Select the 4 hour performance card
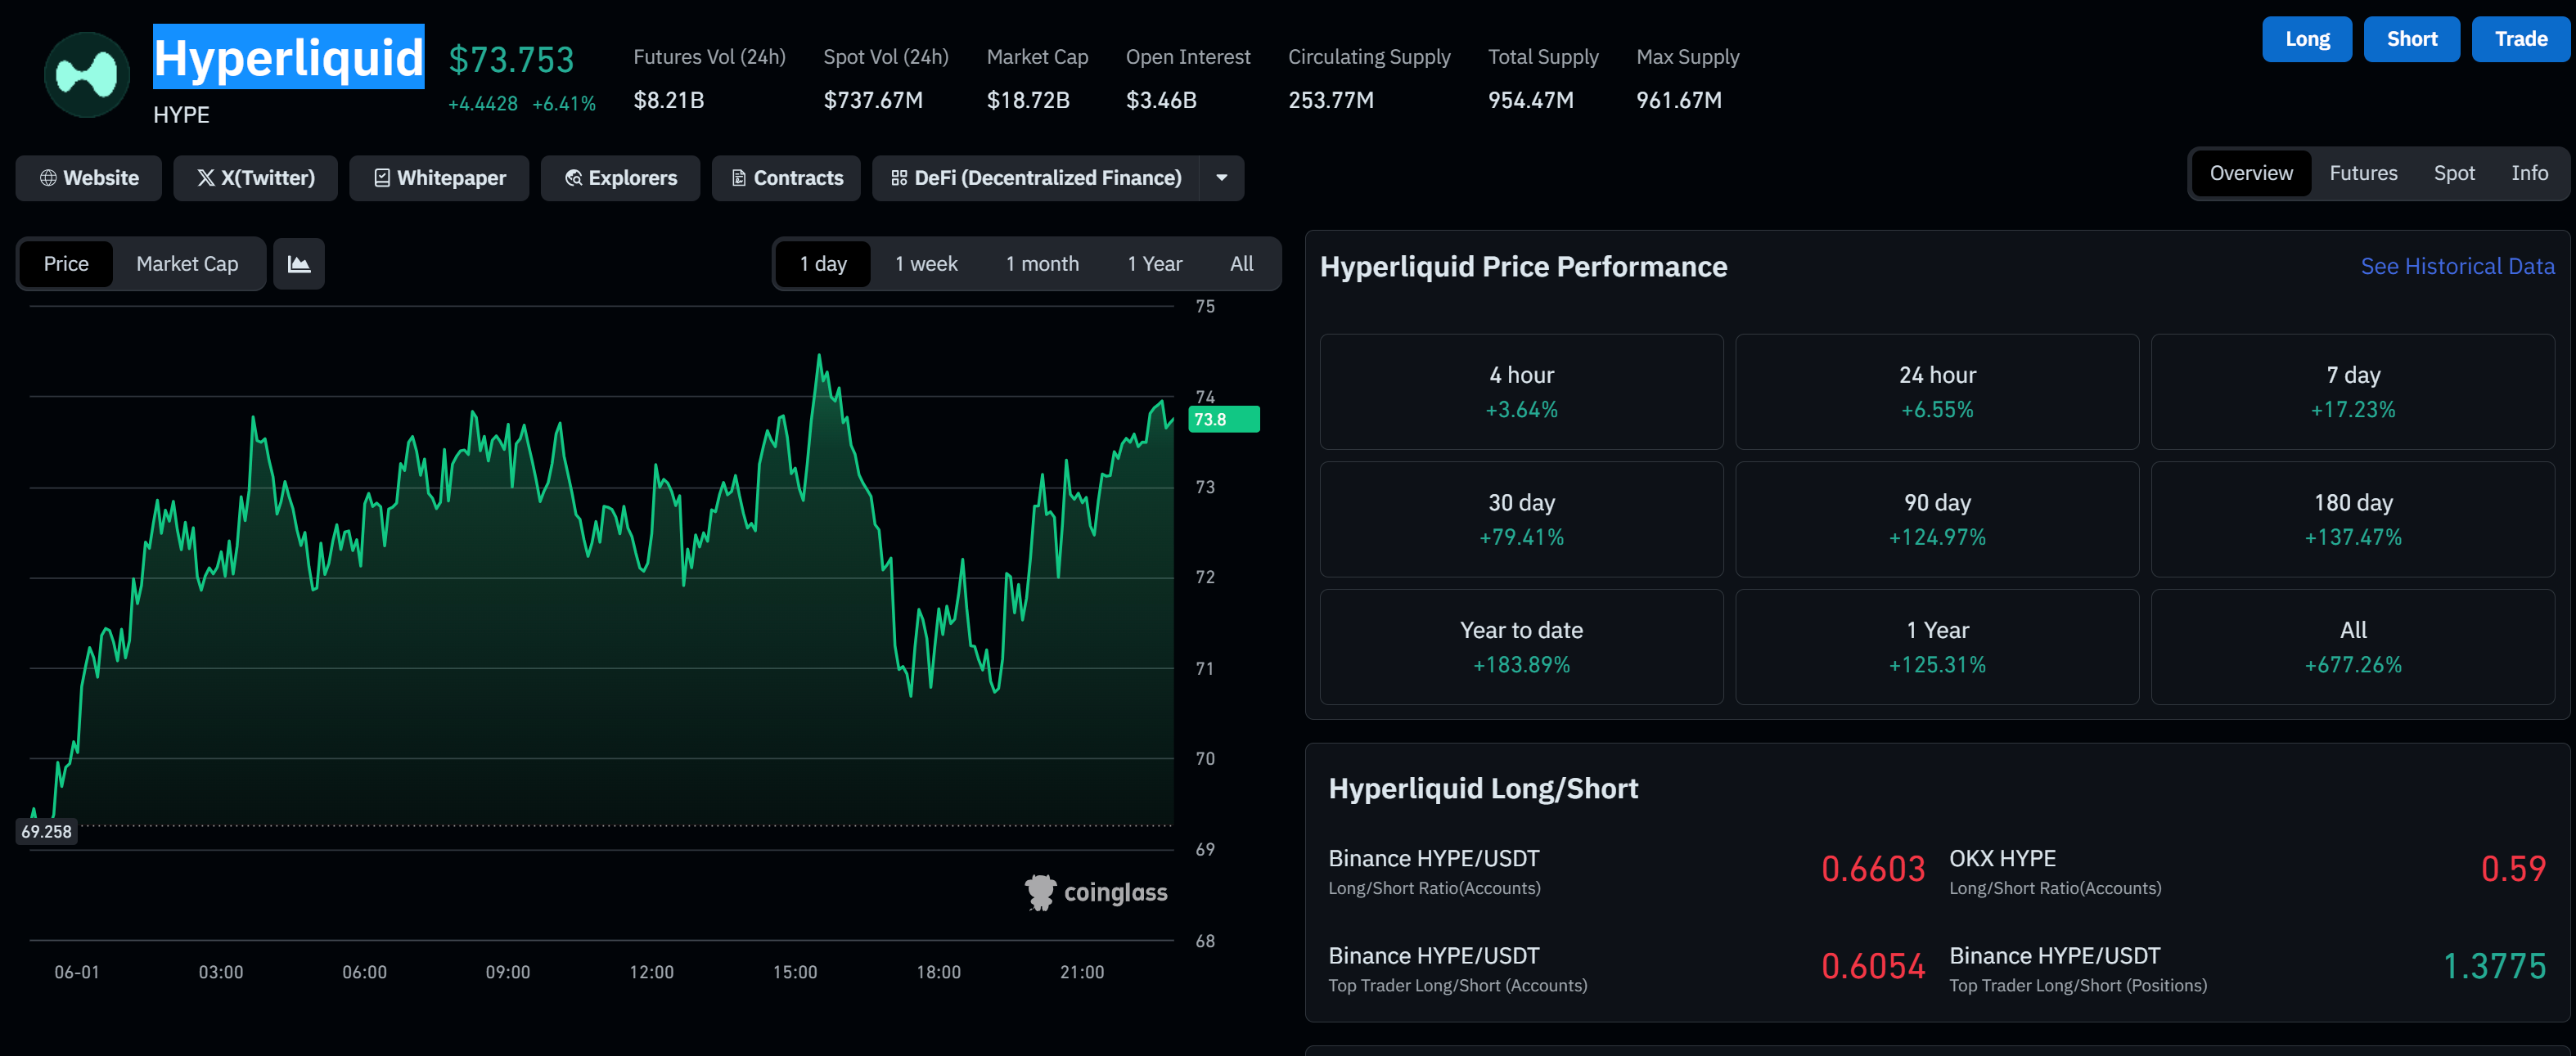Image resolution: width=2576 pixels, height=1056 pixels. pyautogui.click(x=1521, y=391)
